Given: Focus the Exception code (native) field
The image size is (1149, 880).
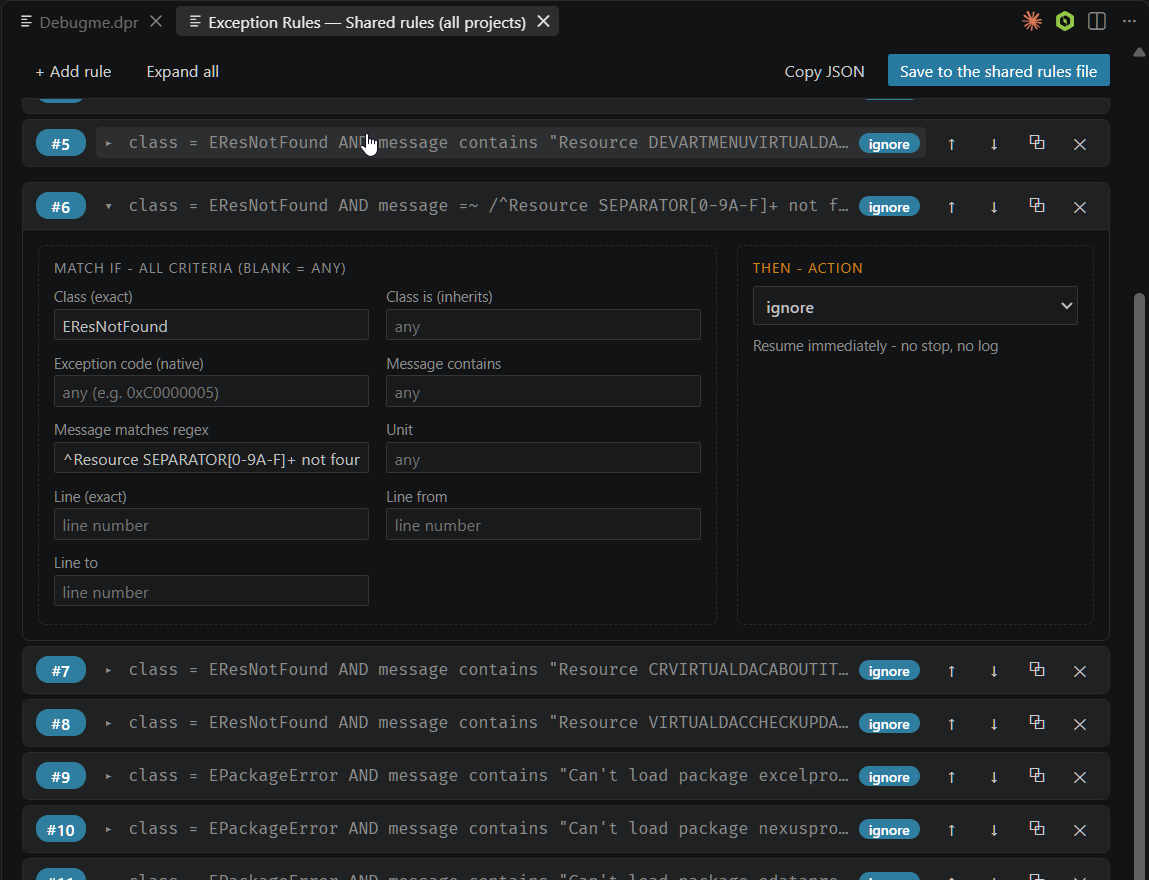Looking at the screenshot, I should pos(211,392).
